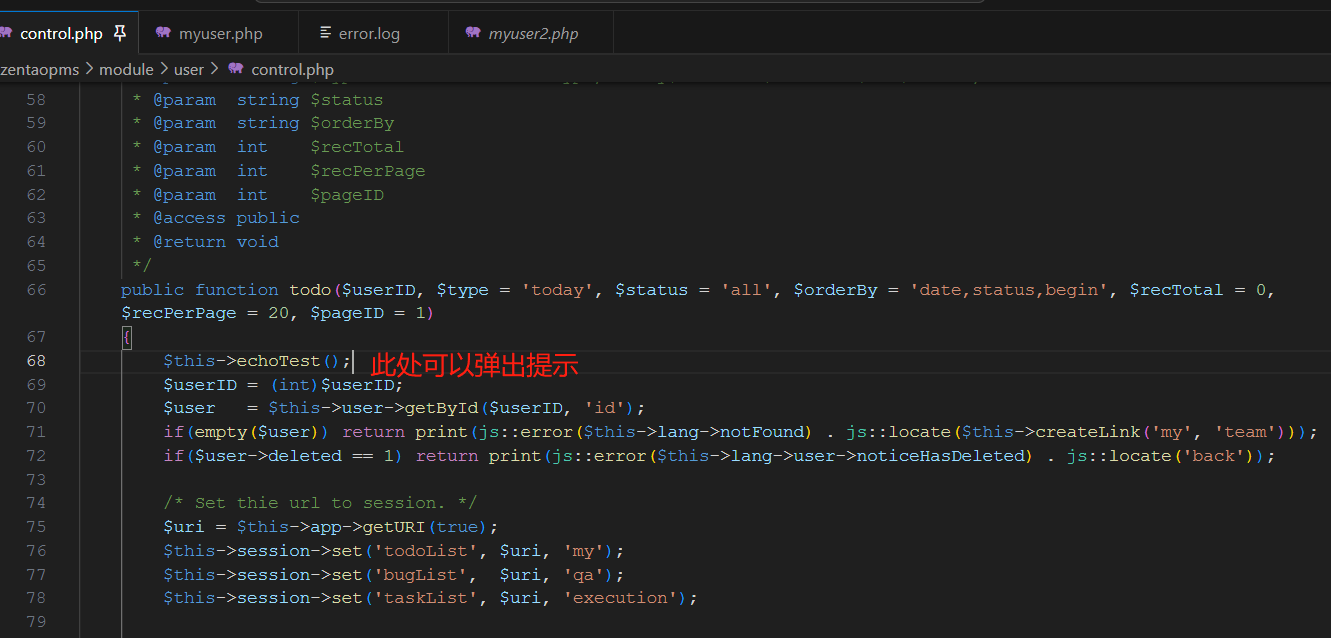Click the zentaopms breadcrumb segment
The height and width of the screenshot is (638, 1331).
coord(39,69)
